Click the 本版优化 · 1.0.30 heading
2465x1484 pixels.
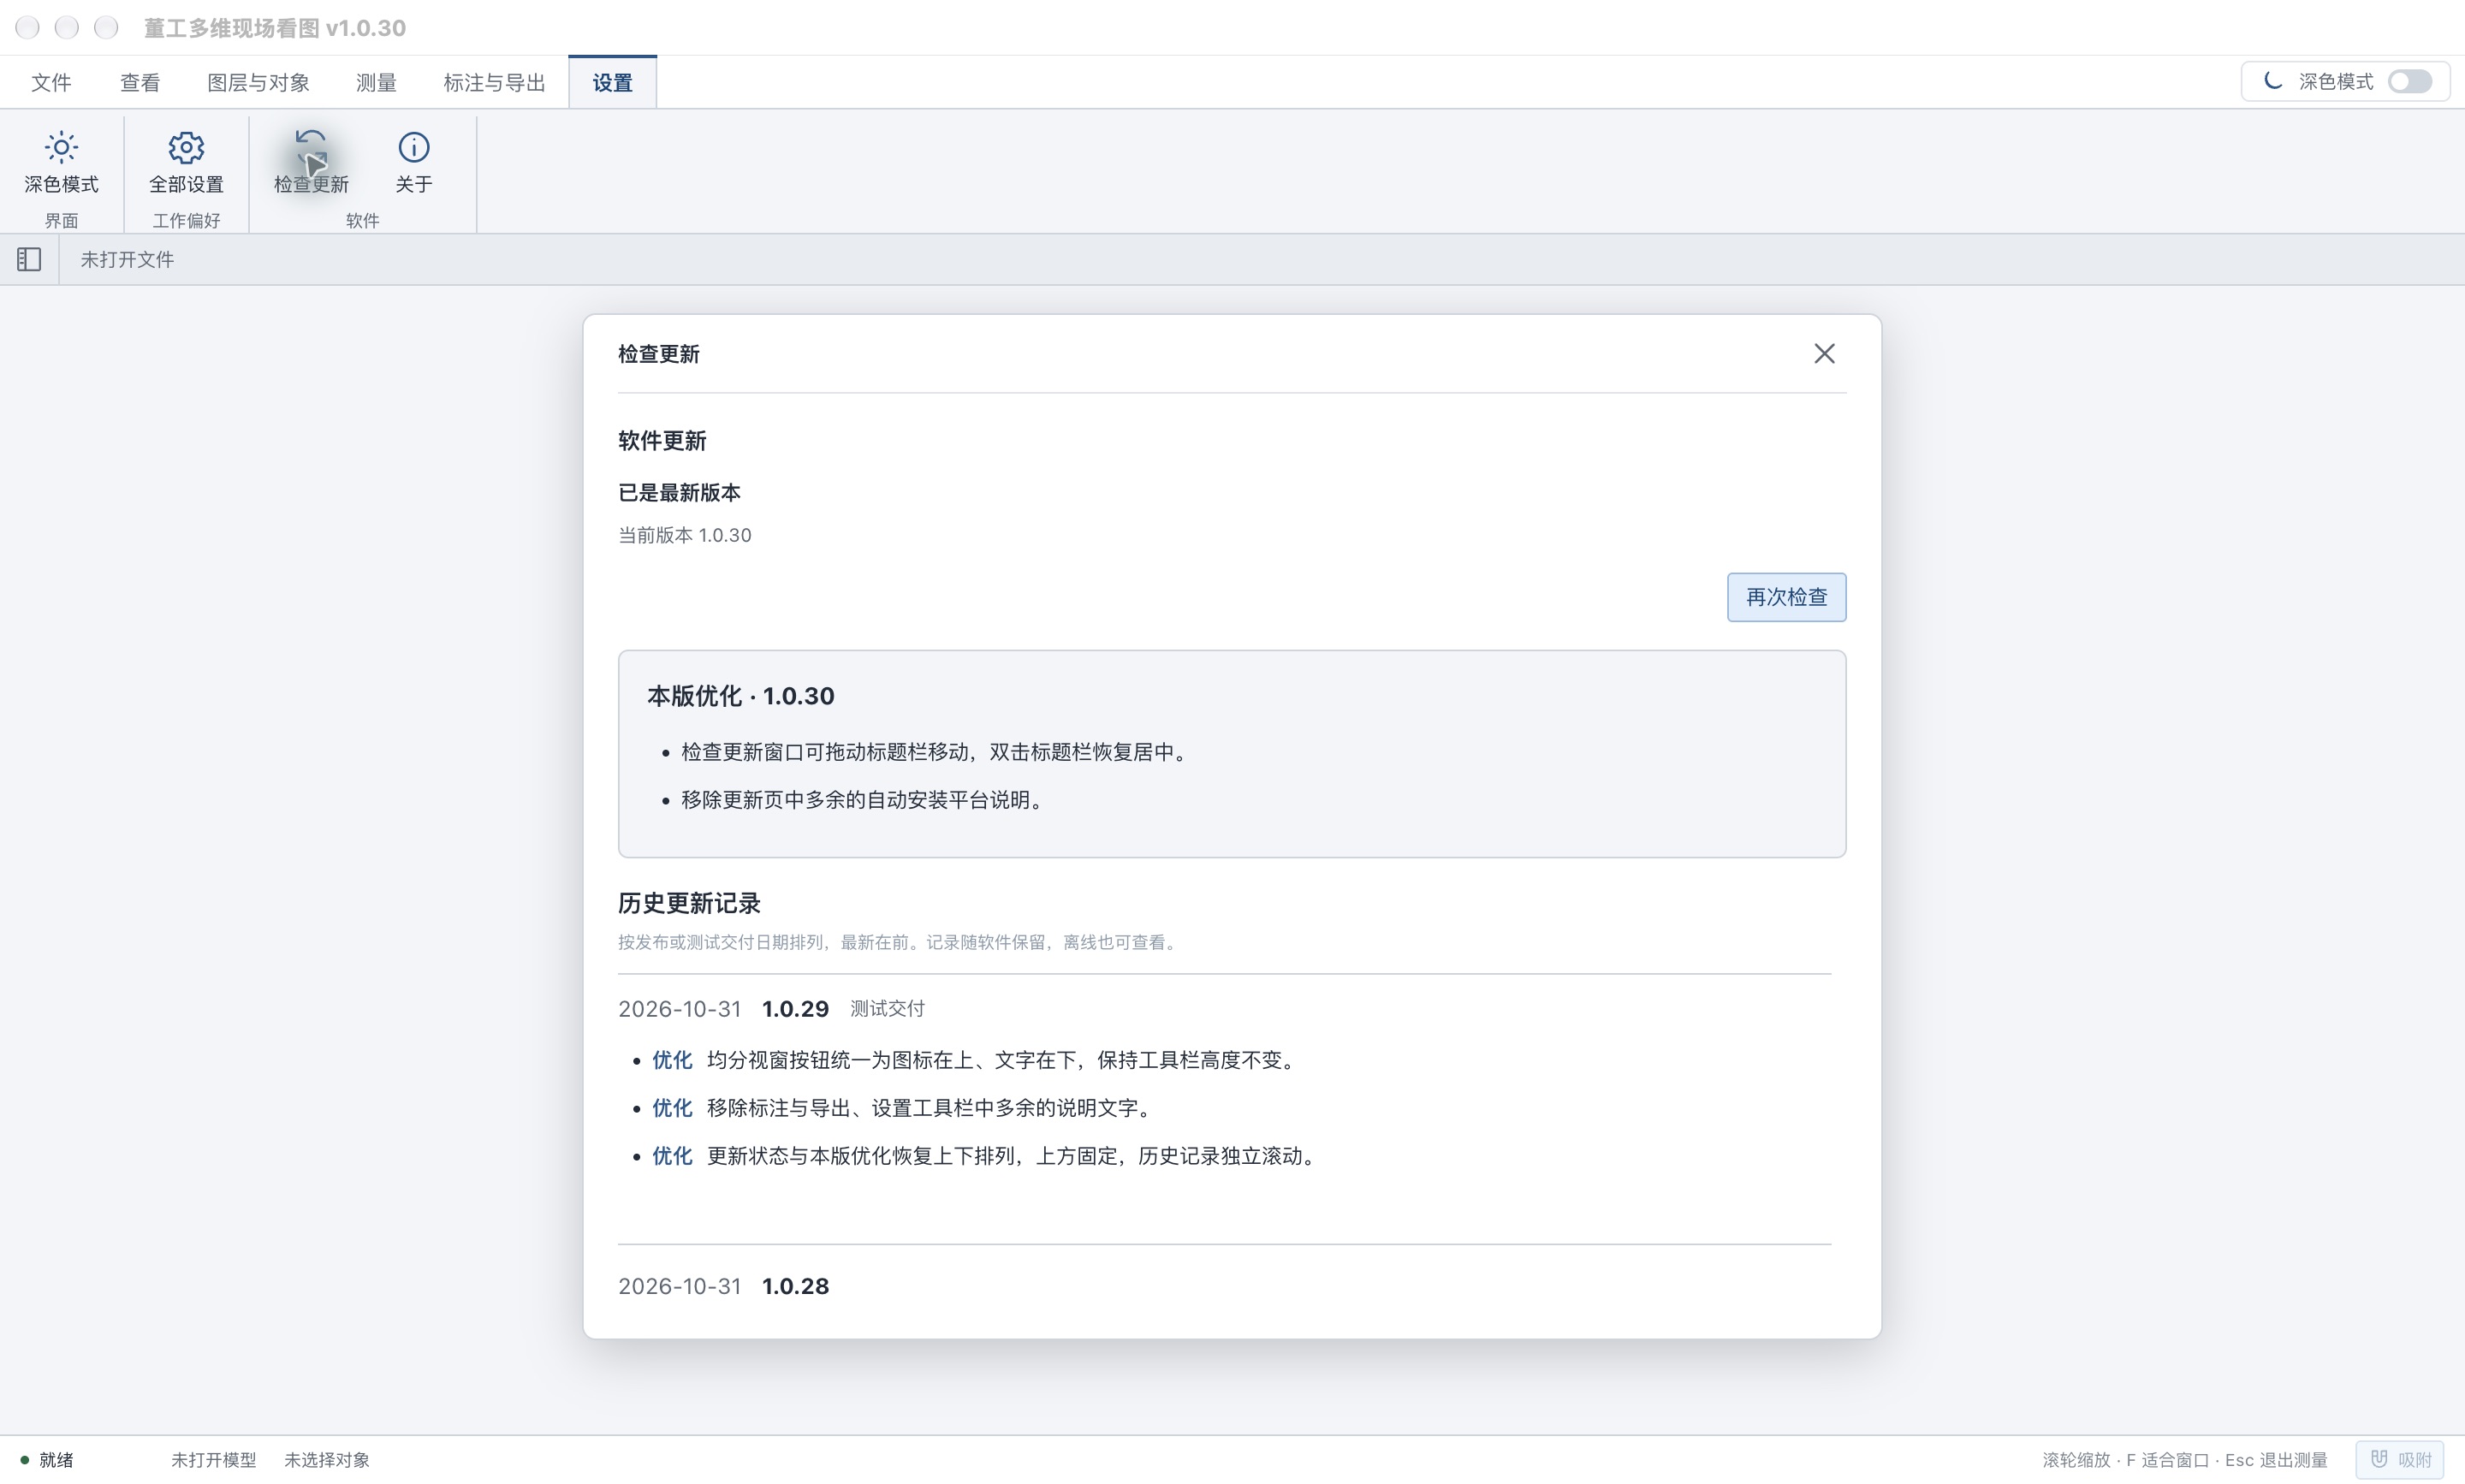click(x=741, y=696)
